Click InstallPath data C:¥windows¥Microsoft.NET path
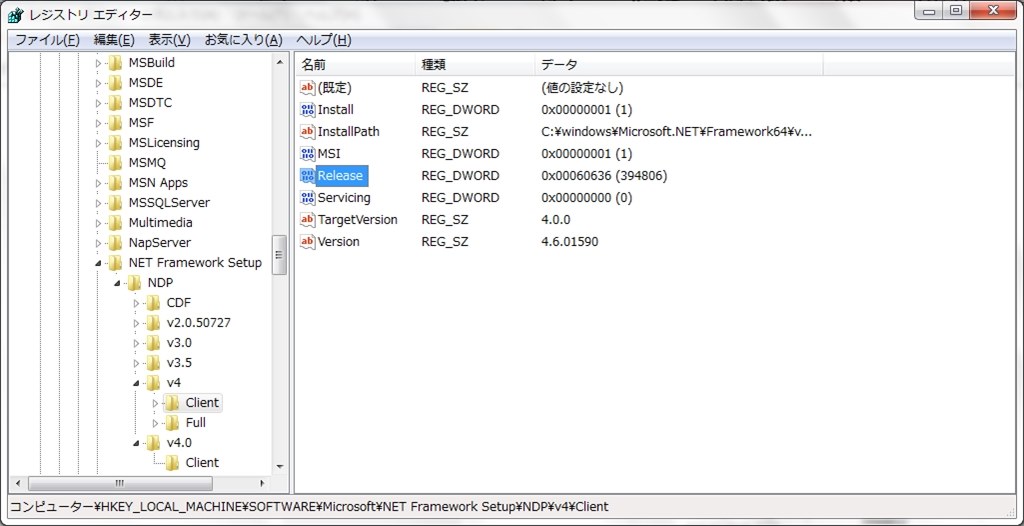The image size is (1024, 526). [x=677, y=132]
